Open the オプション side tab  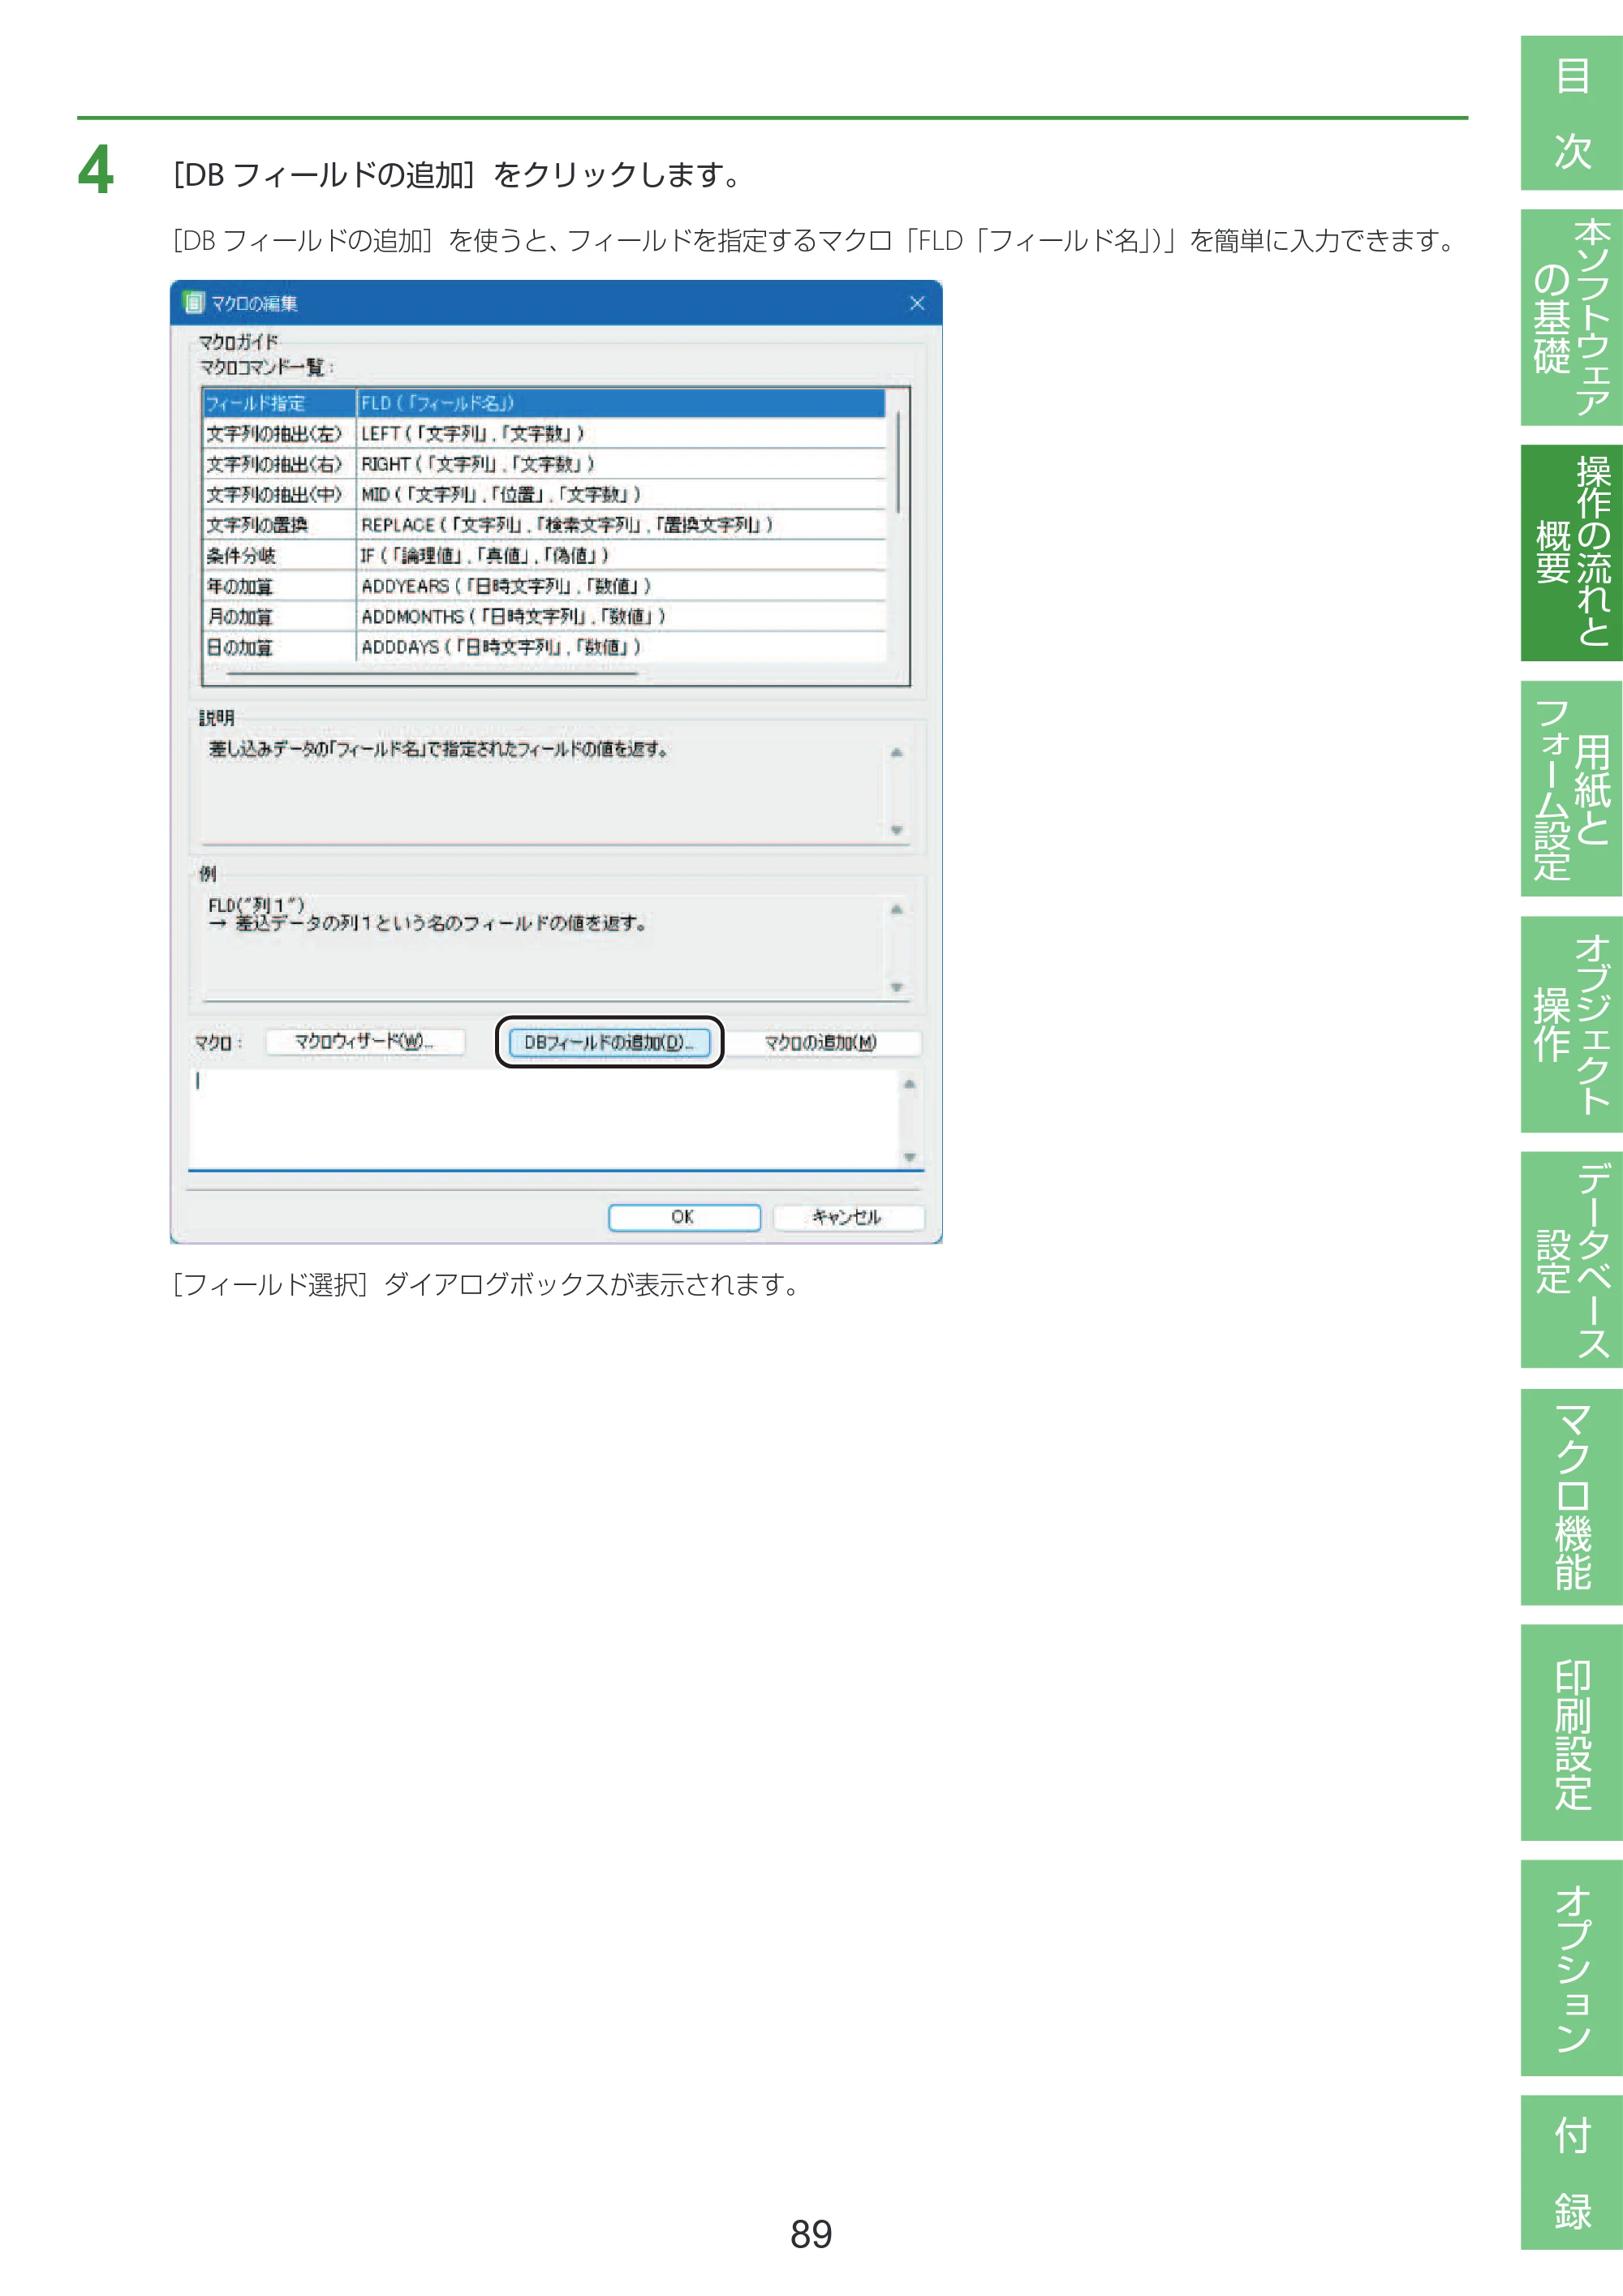[1571, 1968]
